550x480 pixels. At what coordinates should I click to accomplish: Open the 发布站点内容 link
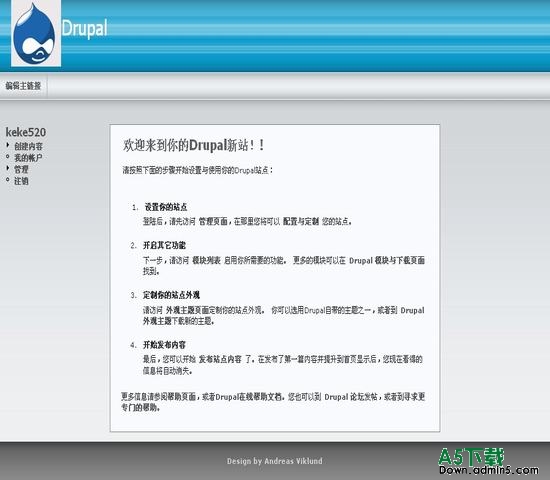(x=220, y=359)
